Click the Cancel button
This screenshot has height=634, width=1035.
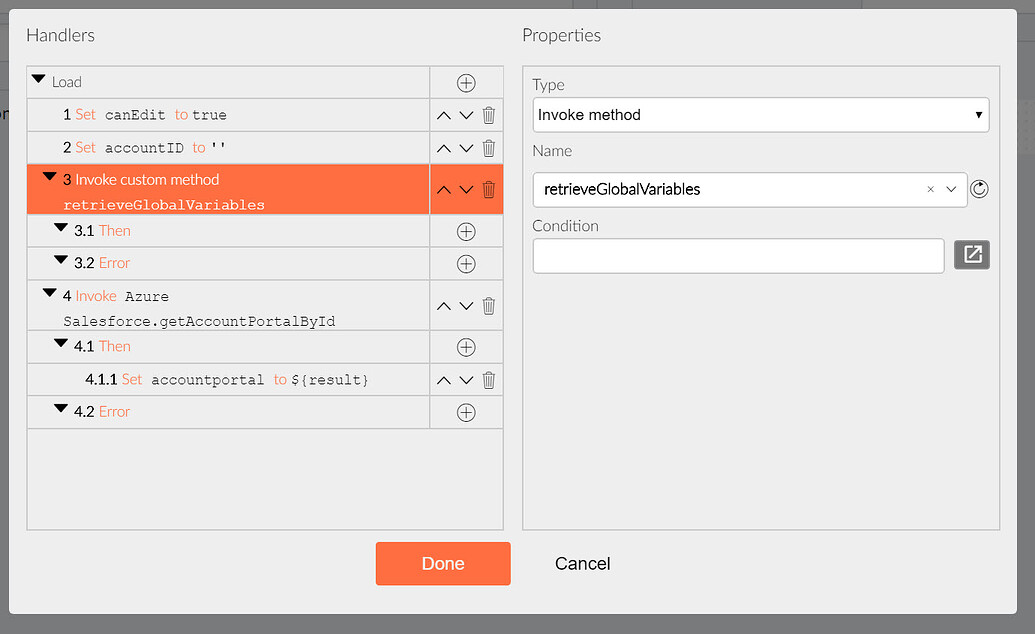click(x=582, y=563)
